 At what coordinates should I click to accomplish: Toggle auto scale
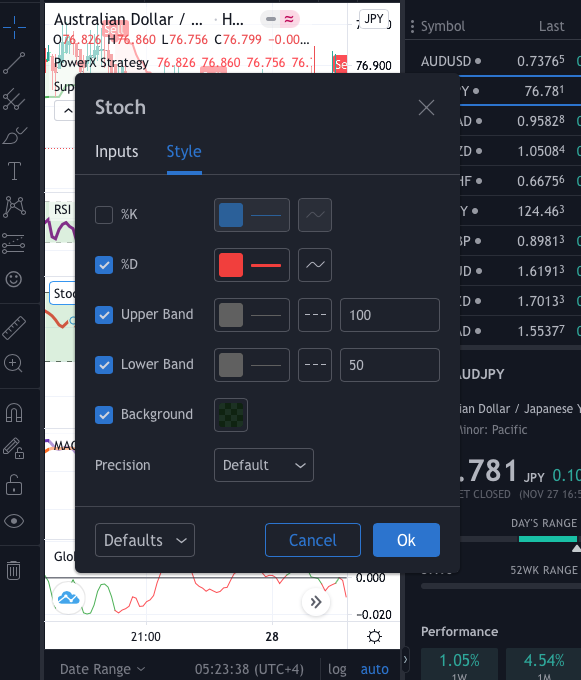click(x=375, y=669)
